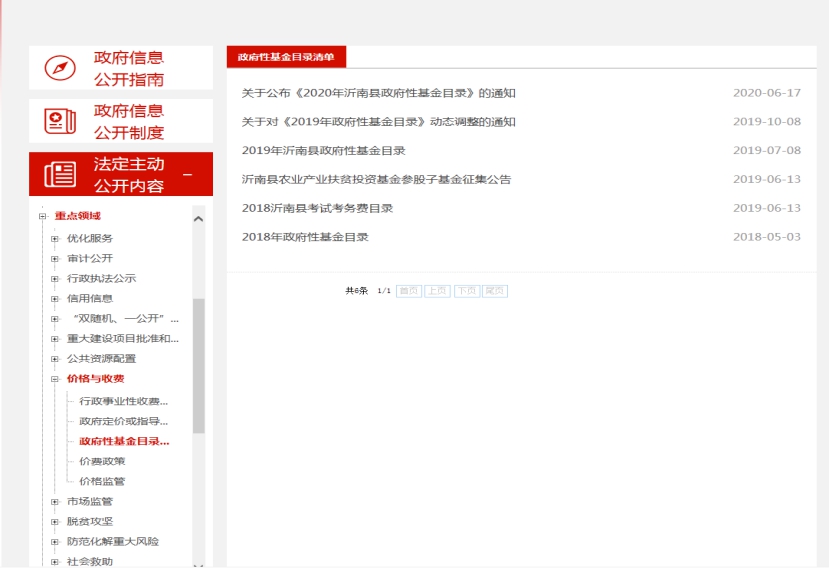830x568 pixels.
Task: Select 市场监管 in the tree
Action: [90, 501]
